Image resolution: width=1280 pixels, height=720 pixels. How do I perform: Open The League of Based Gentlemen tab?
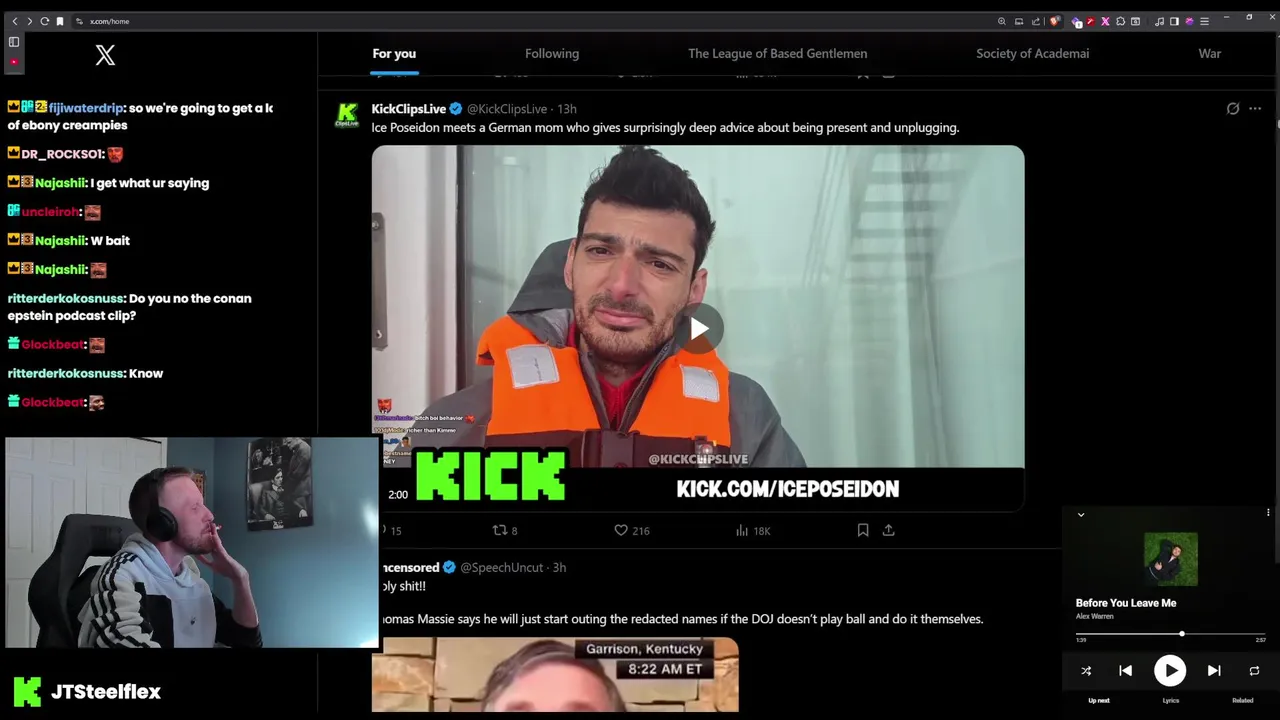777,54
